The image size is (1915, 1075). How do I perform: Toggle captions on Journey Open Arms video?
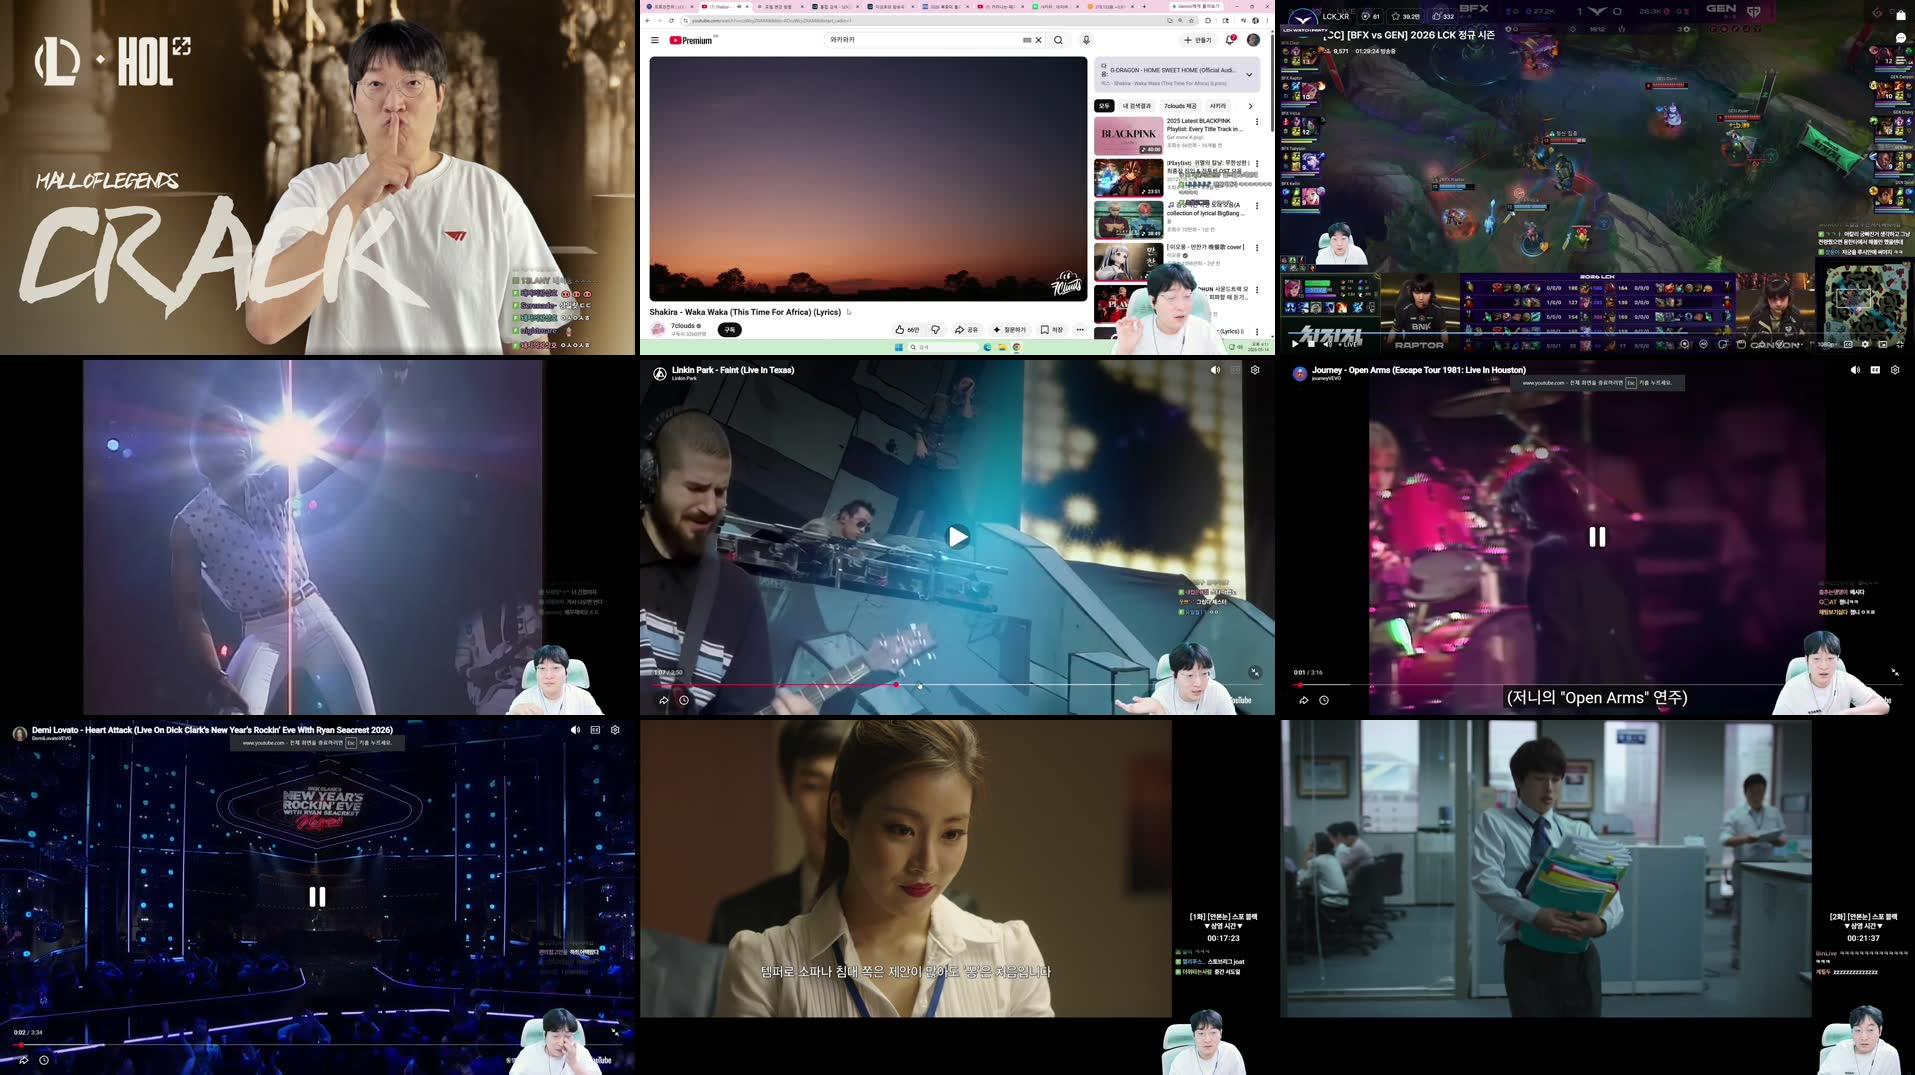1875,370
